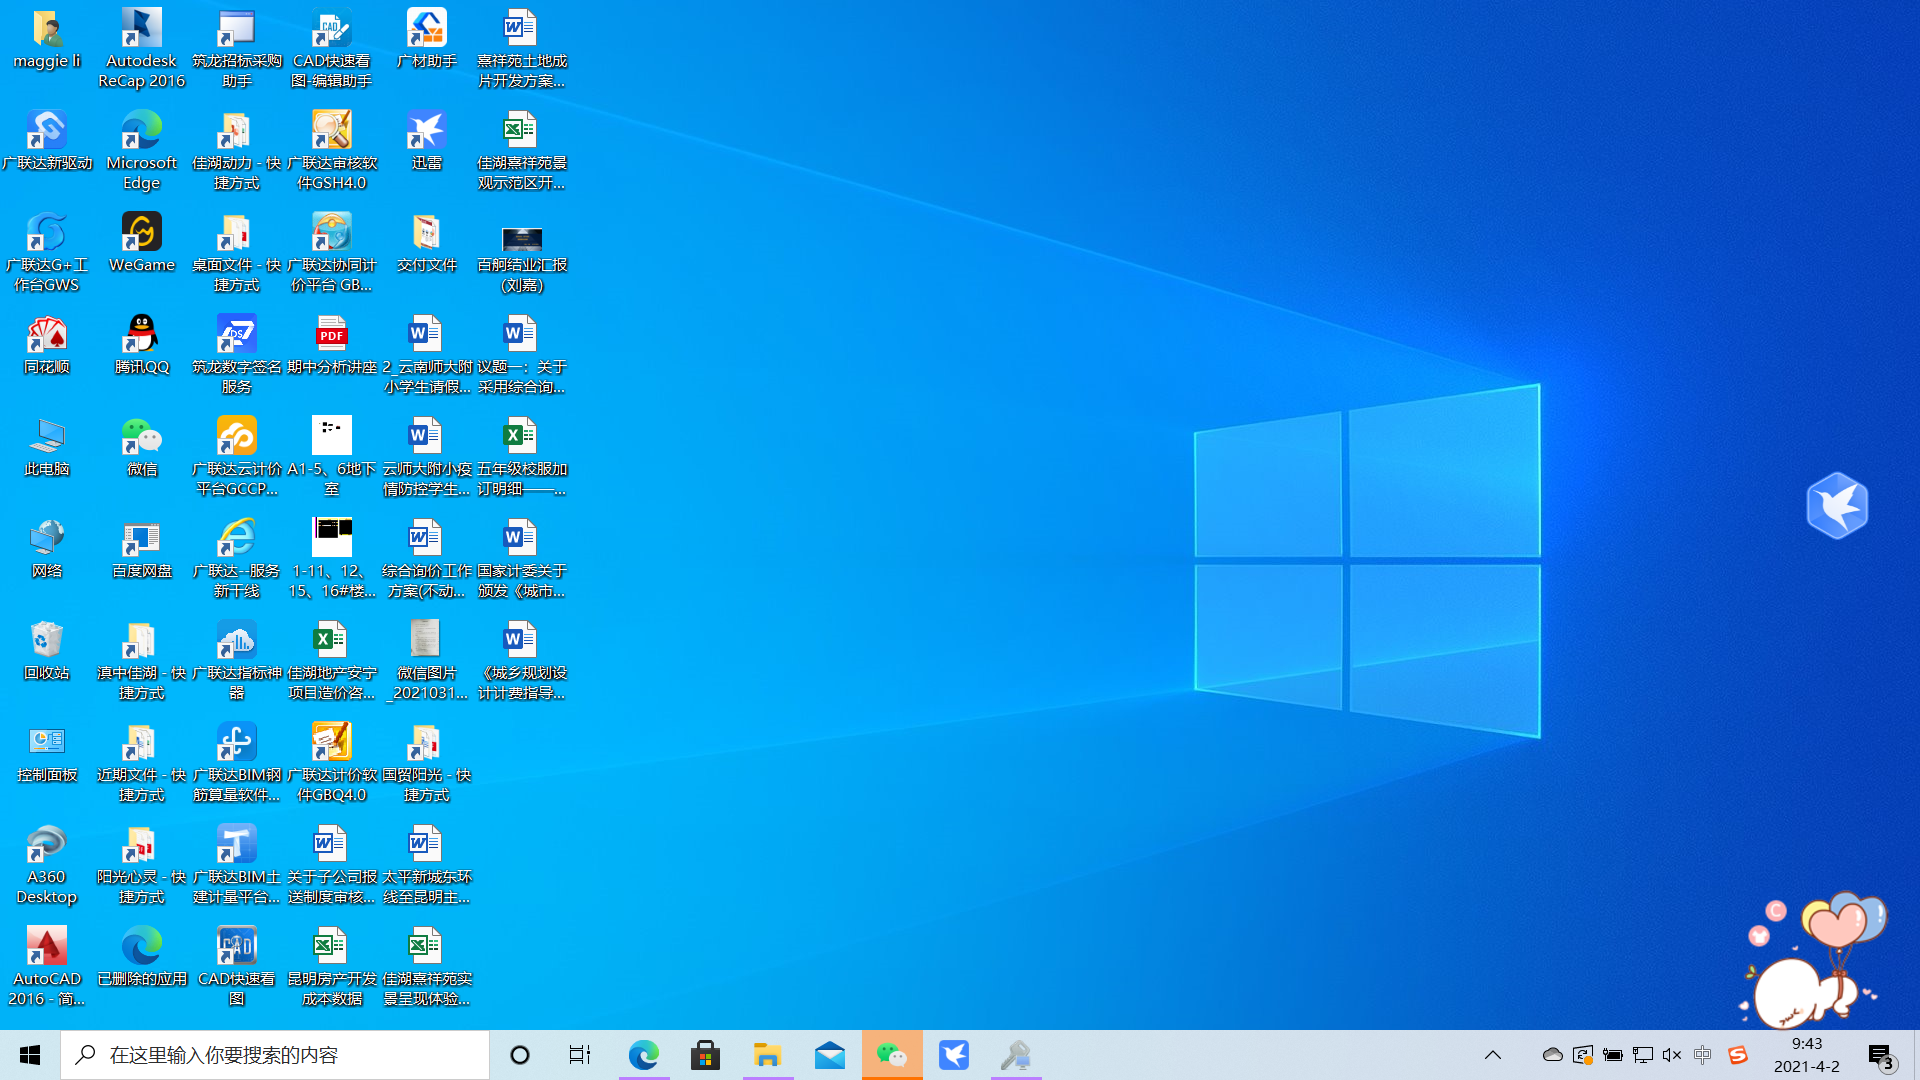Click the network tray icon
The height and width of the screenshot is (1080, 1920).
(1643, 1055)
